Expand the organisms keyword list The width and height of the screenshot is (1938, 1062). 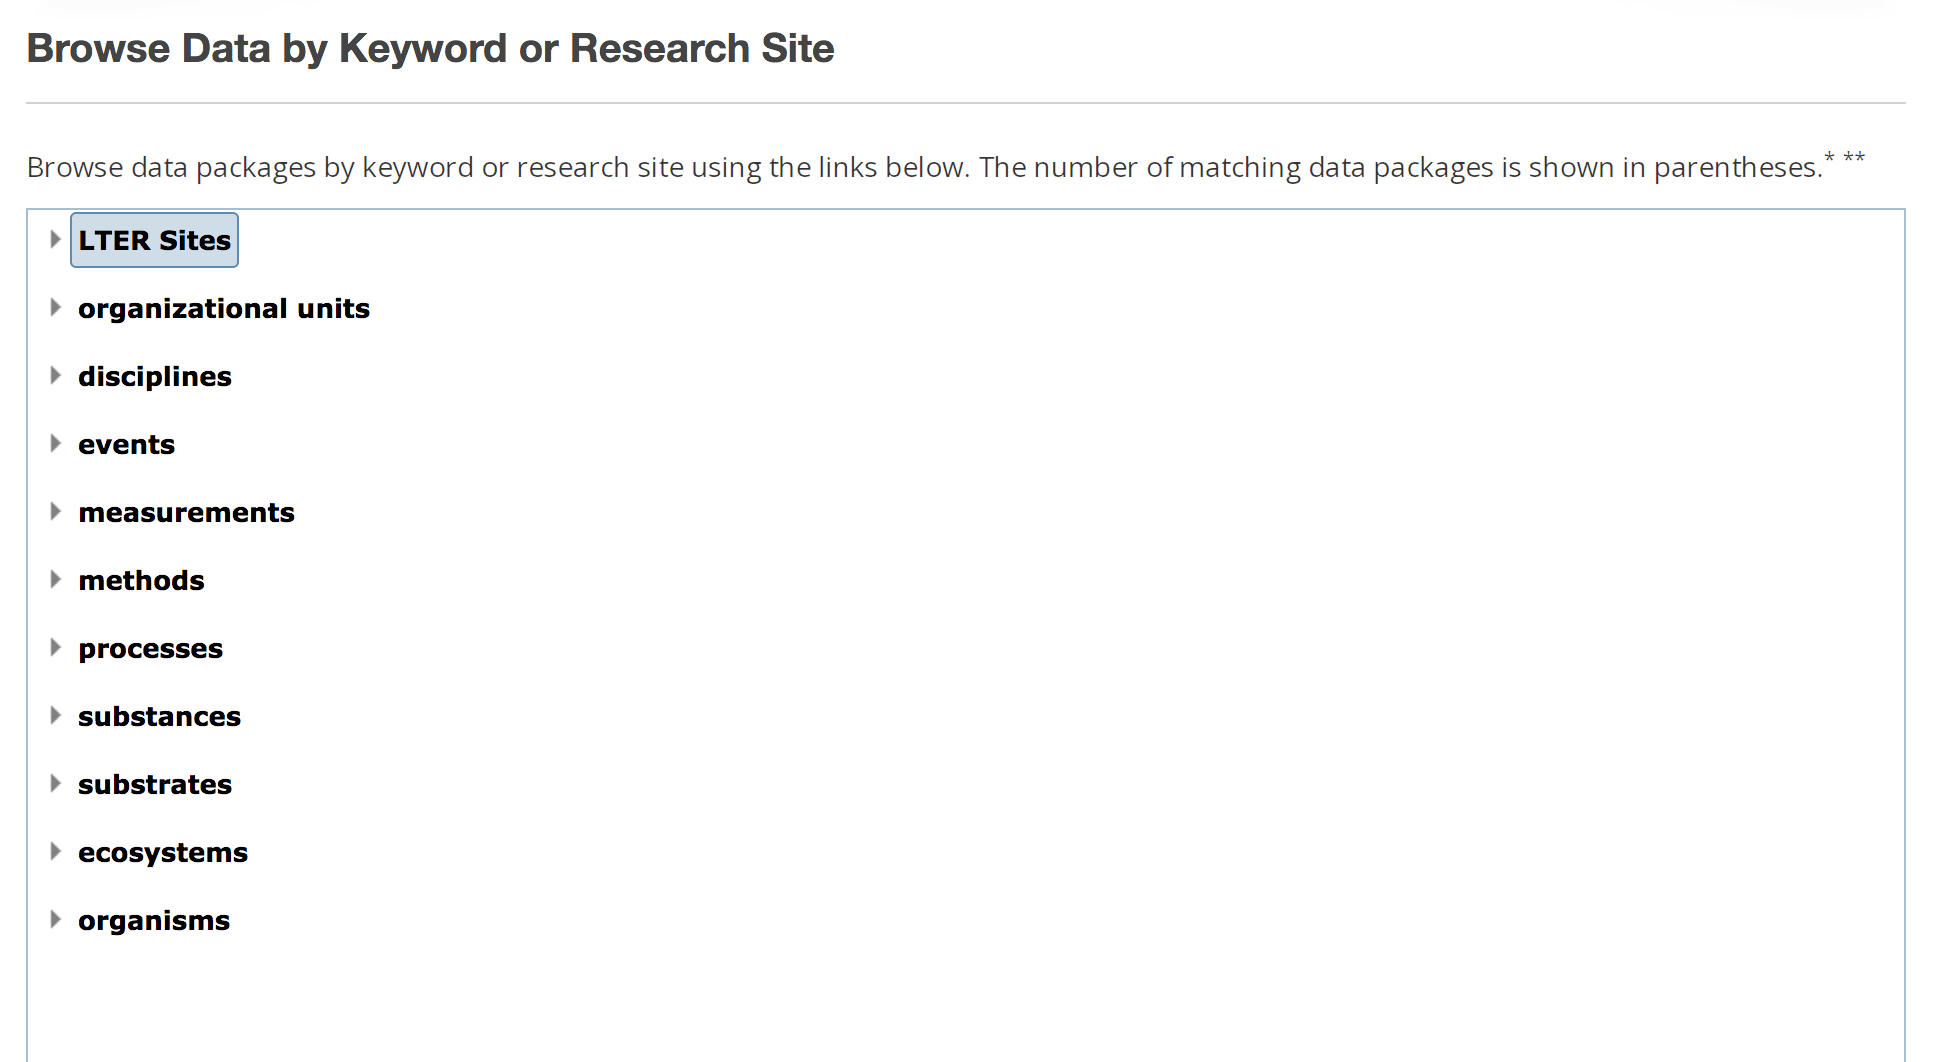pyautogui.click(x=55, y=919)
